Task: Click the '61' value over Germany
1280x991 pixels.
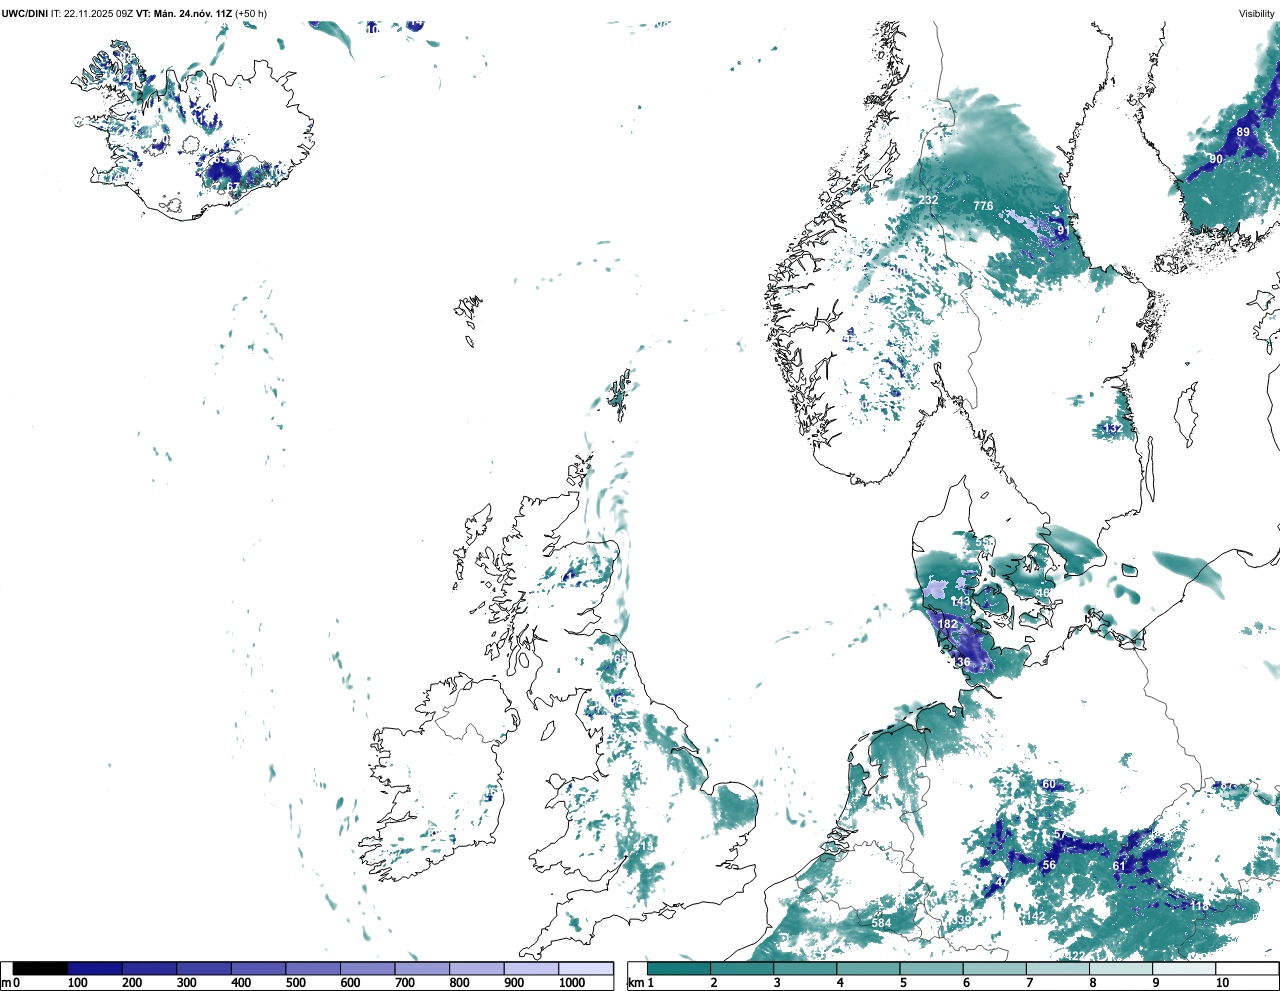Action: tap(1119, 866)
